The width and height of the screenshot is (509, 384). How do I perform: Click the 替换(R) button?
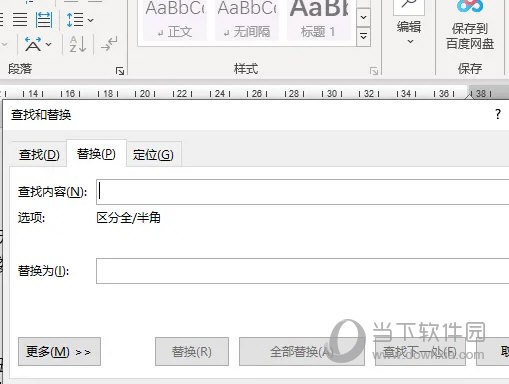pos(192,352)
